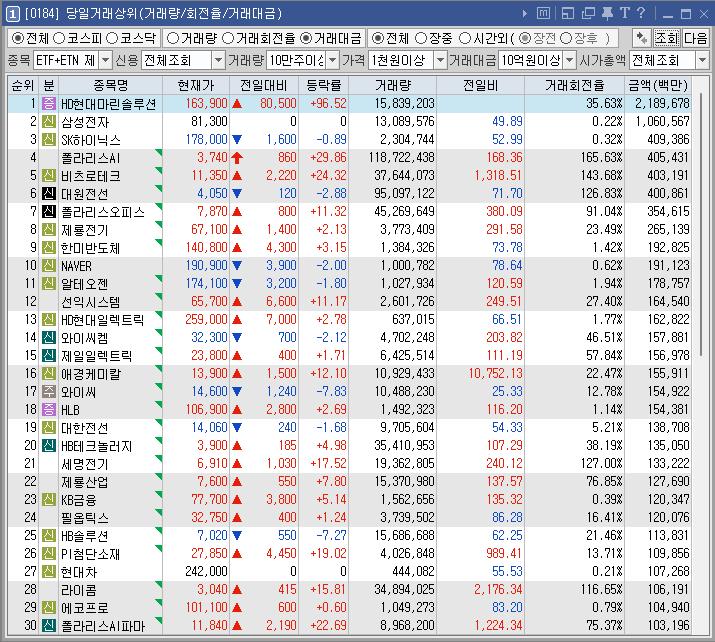
Task: Select the 전체 market radio button
Action: tap(18, 38)
